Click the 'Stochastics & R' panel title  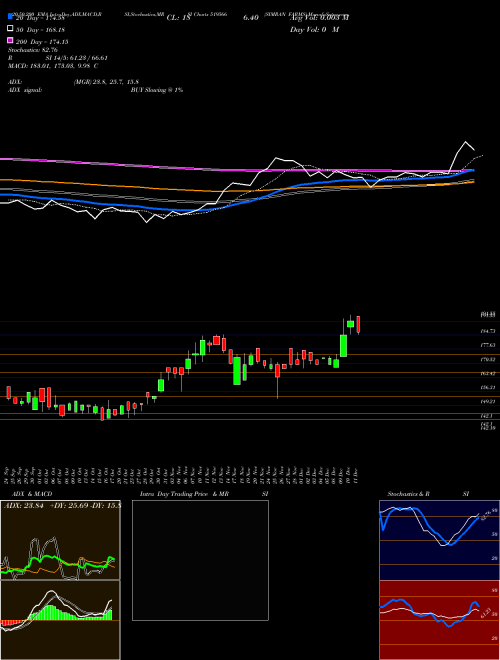click(x=408, y=494)
